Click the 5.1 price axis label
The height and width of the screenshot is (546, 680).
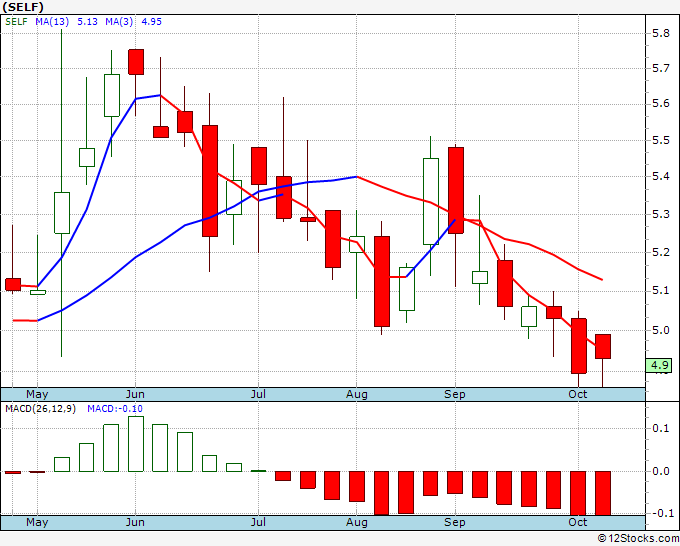pos(661,290)
